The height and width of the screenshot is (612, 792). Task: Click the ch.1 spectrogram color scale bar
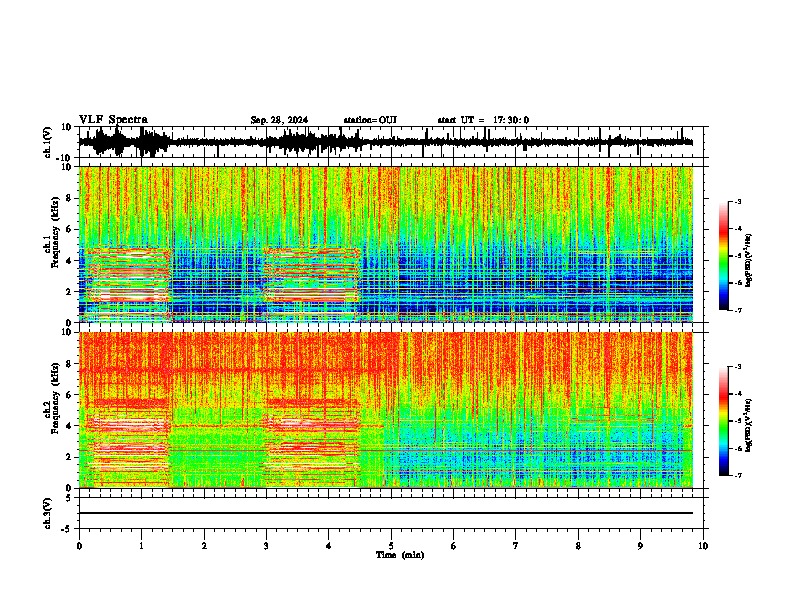pos(723,256)
